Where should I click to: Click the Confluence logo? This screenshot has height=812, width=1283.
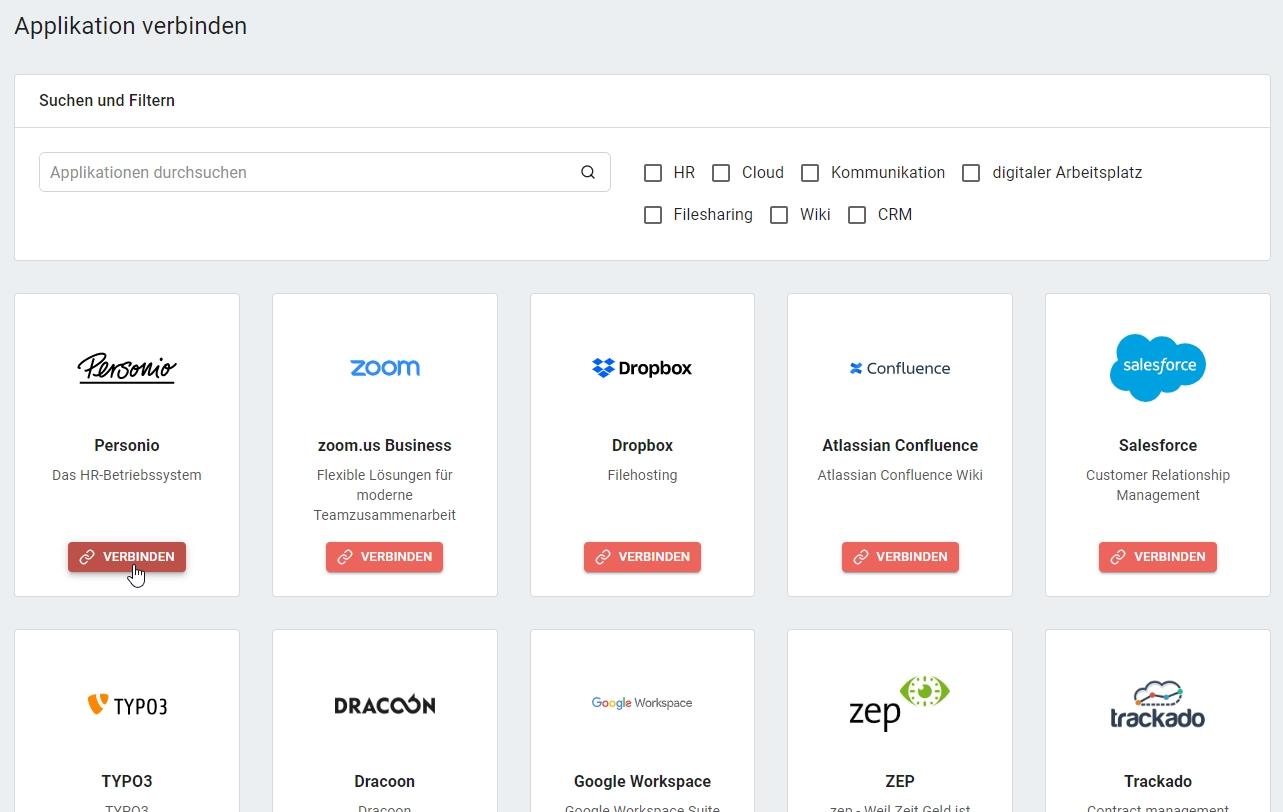(x=900, y=368)
